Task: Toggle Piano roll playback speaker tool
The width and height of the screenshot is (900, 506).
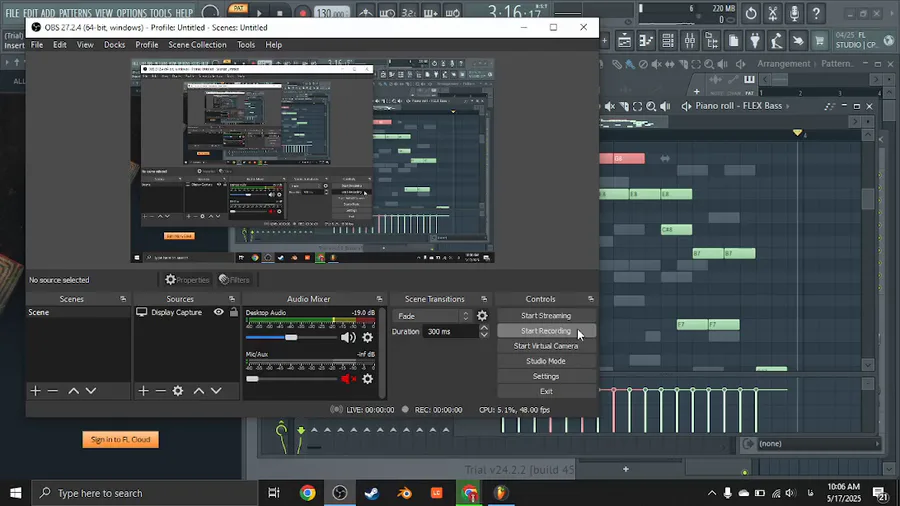Action: coord(665,106)
